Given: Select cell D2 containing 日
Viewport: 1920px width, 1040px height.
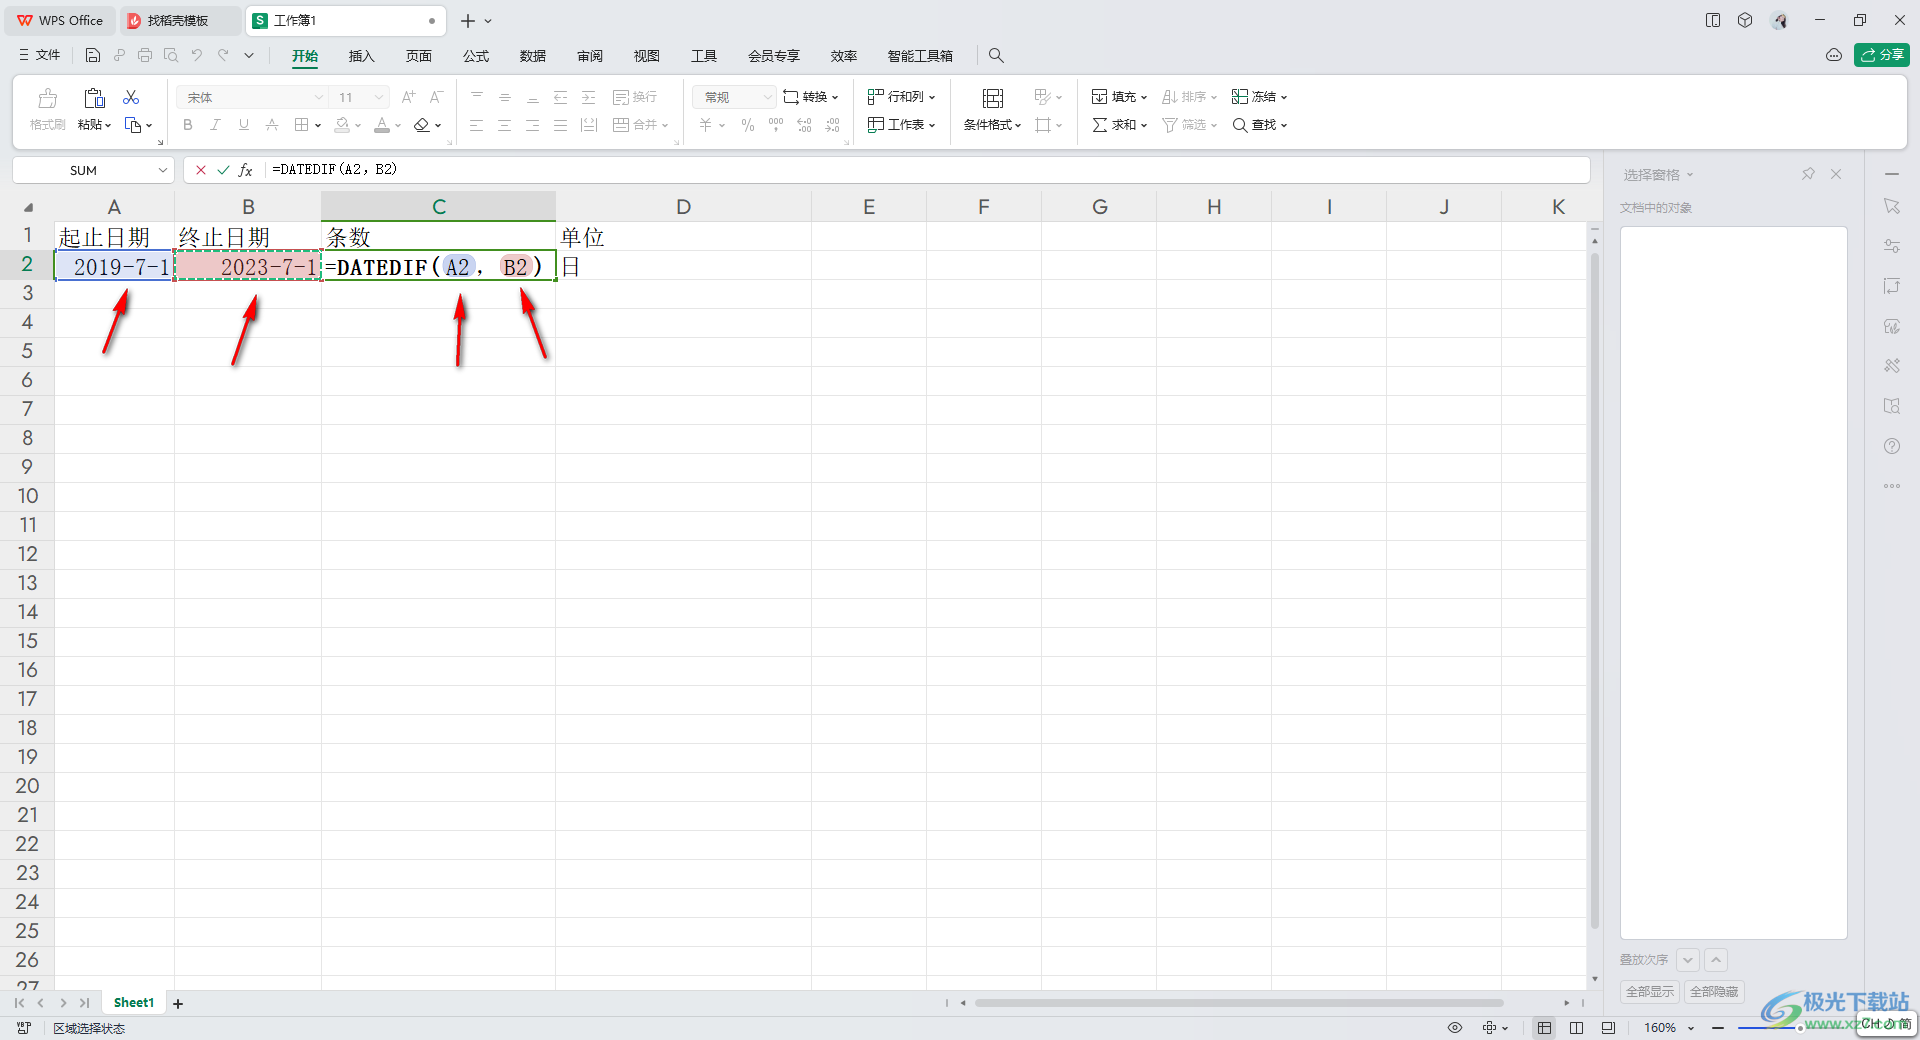Looking at the screenshot, I should (x=683, y=266).
